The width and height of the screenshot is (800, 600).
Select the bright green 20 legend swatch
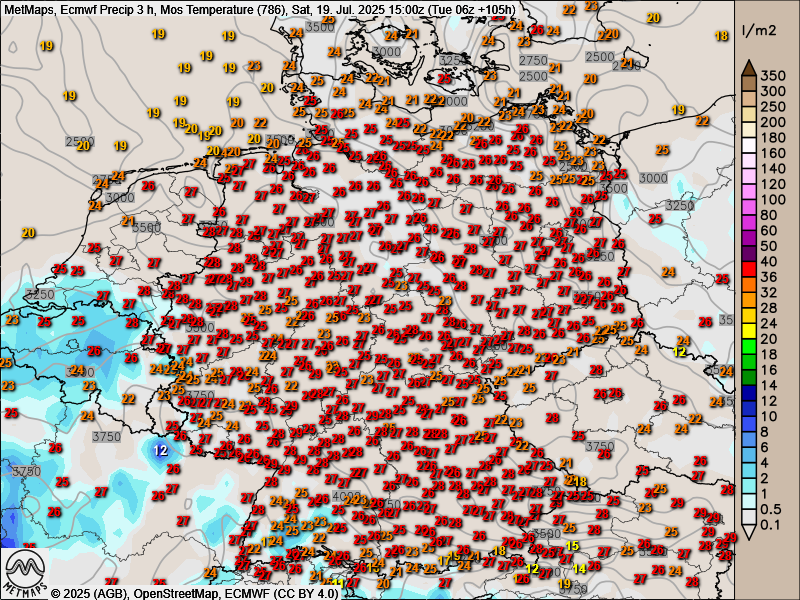click(747, 337)
